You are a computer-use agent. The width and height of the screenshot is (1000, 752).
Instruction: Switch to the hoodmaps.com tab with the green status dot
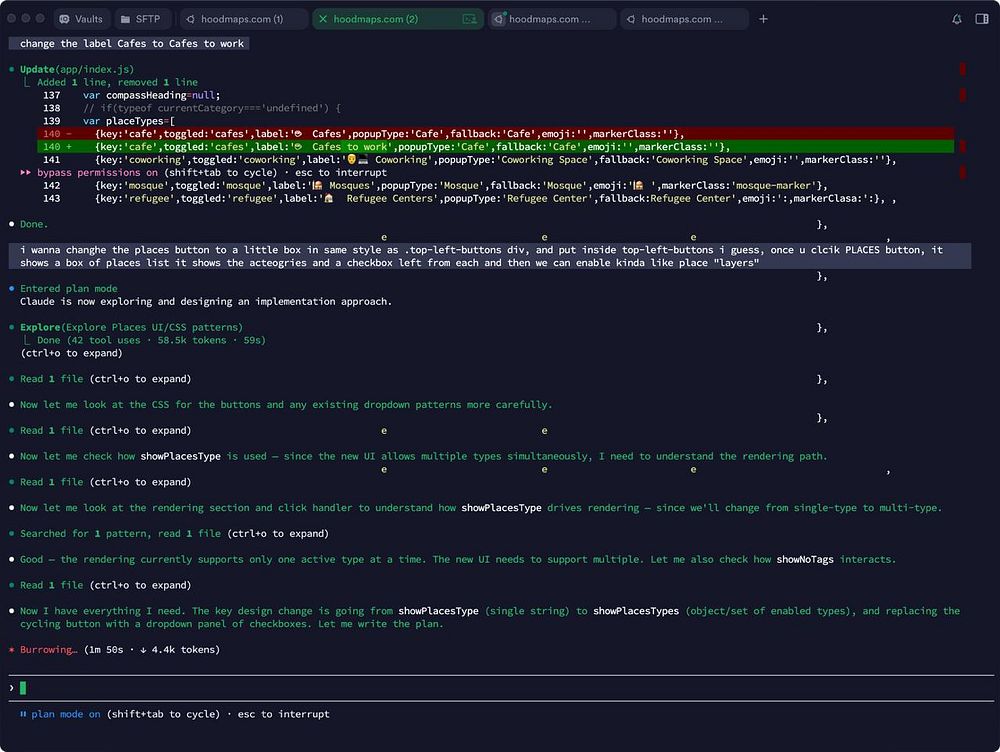click(x=550, y=19)
